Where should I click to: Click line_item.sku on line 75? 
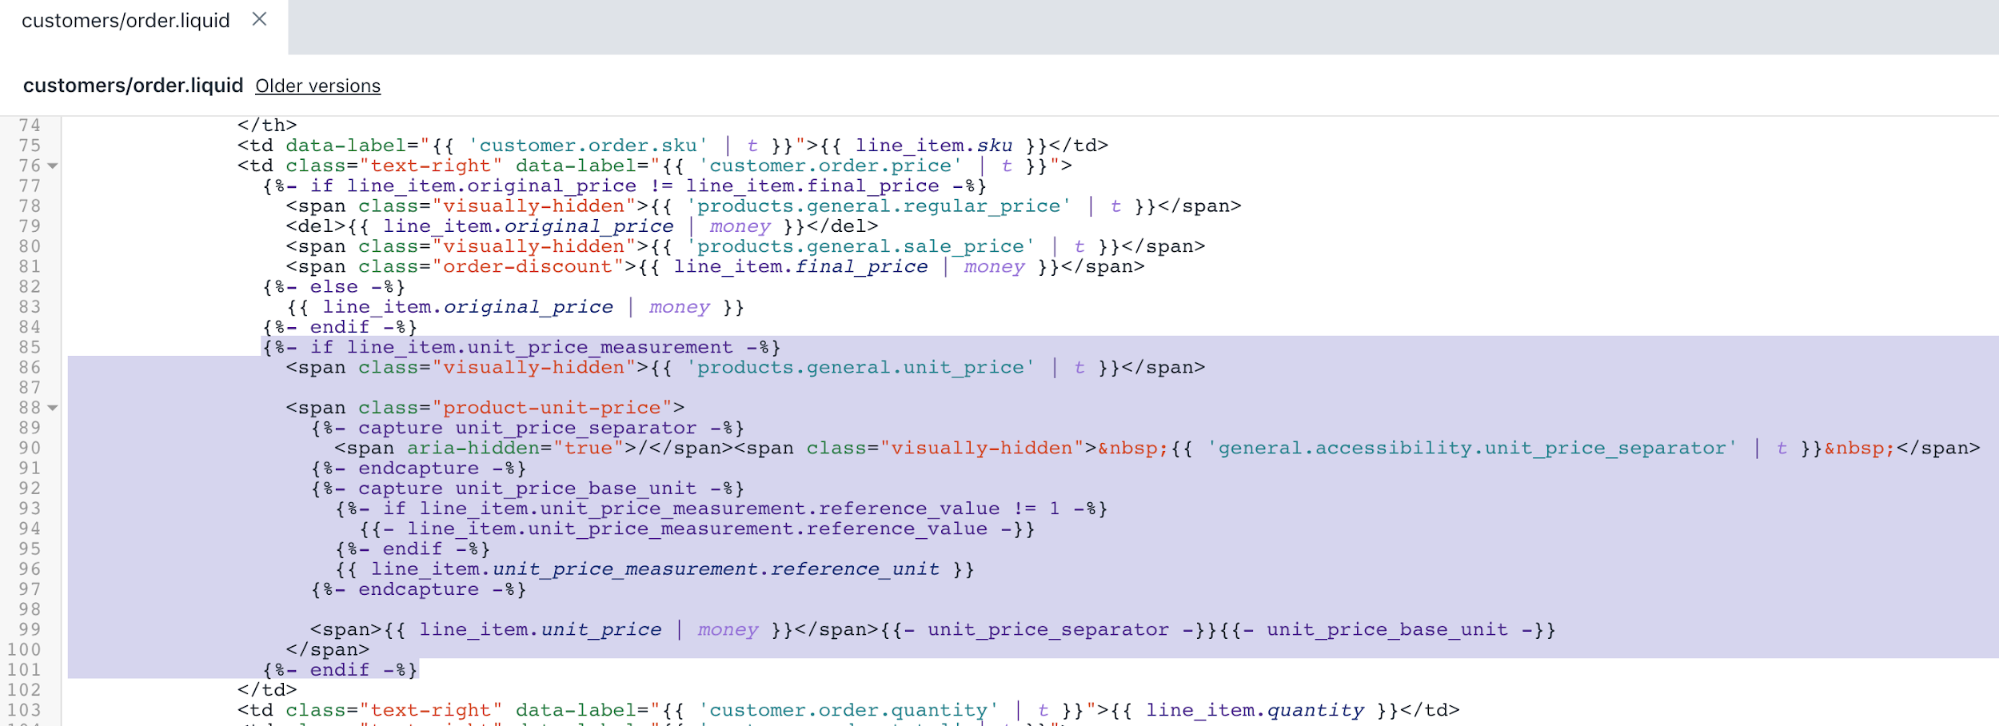[934, 146]
